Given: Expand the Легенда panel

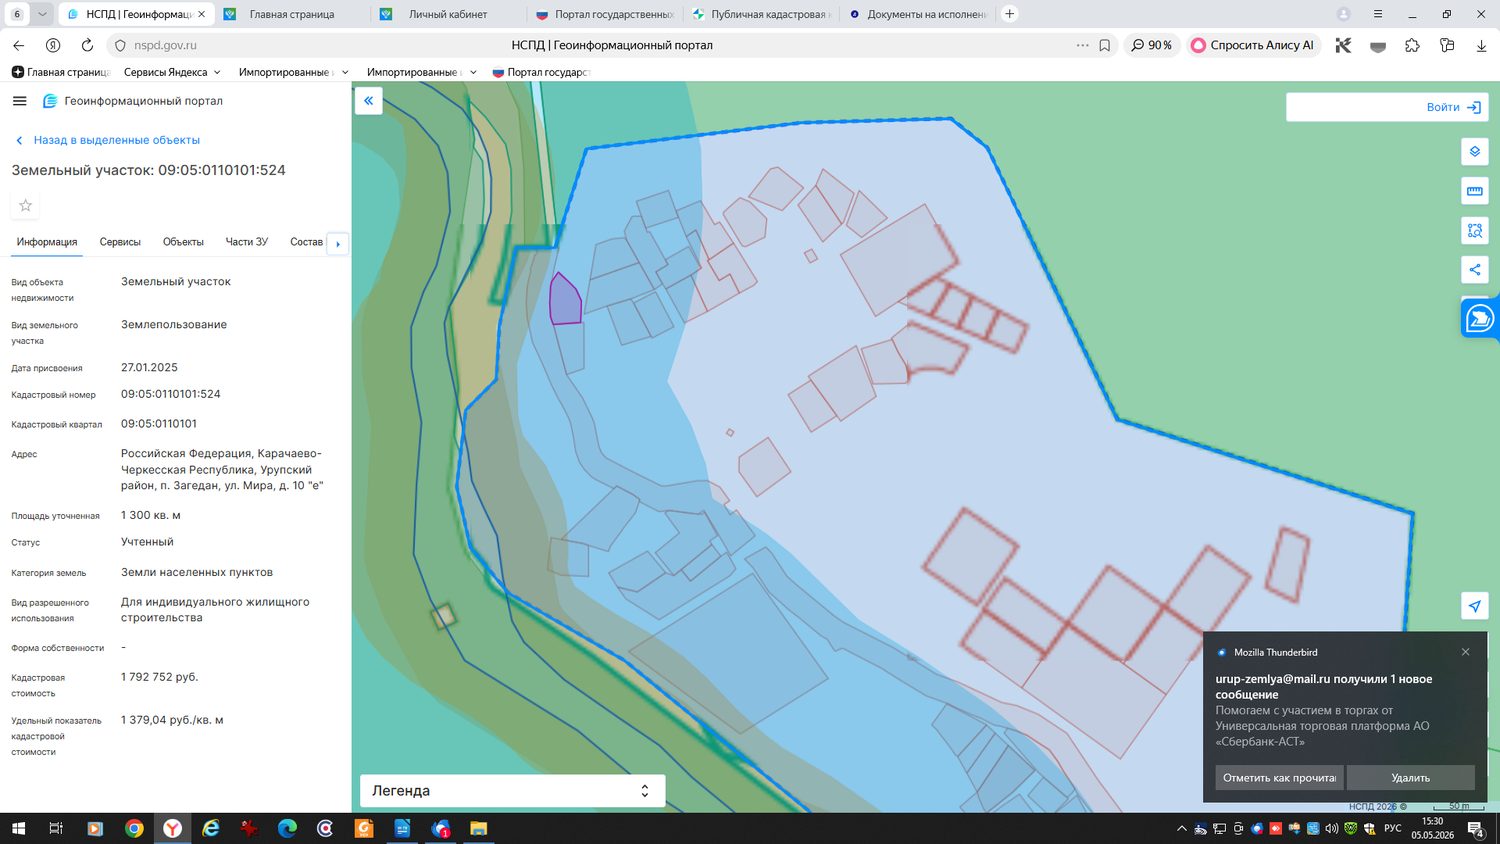Looking at the screenshot, I should pos(512,791).
